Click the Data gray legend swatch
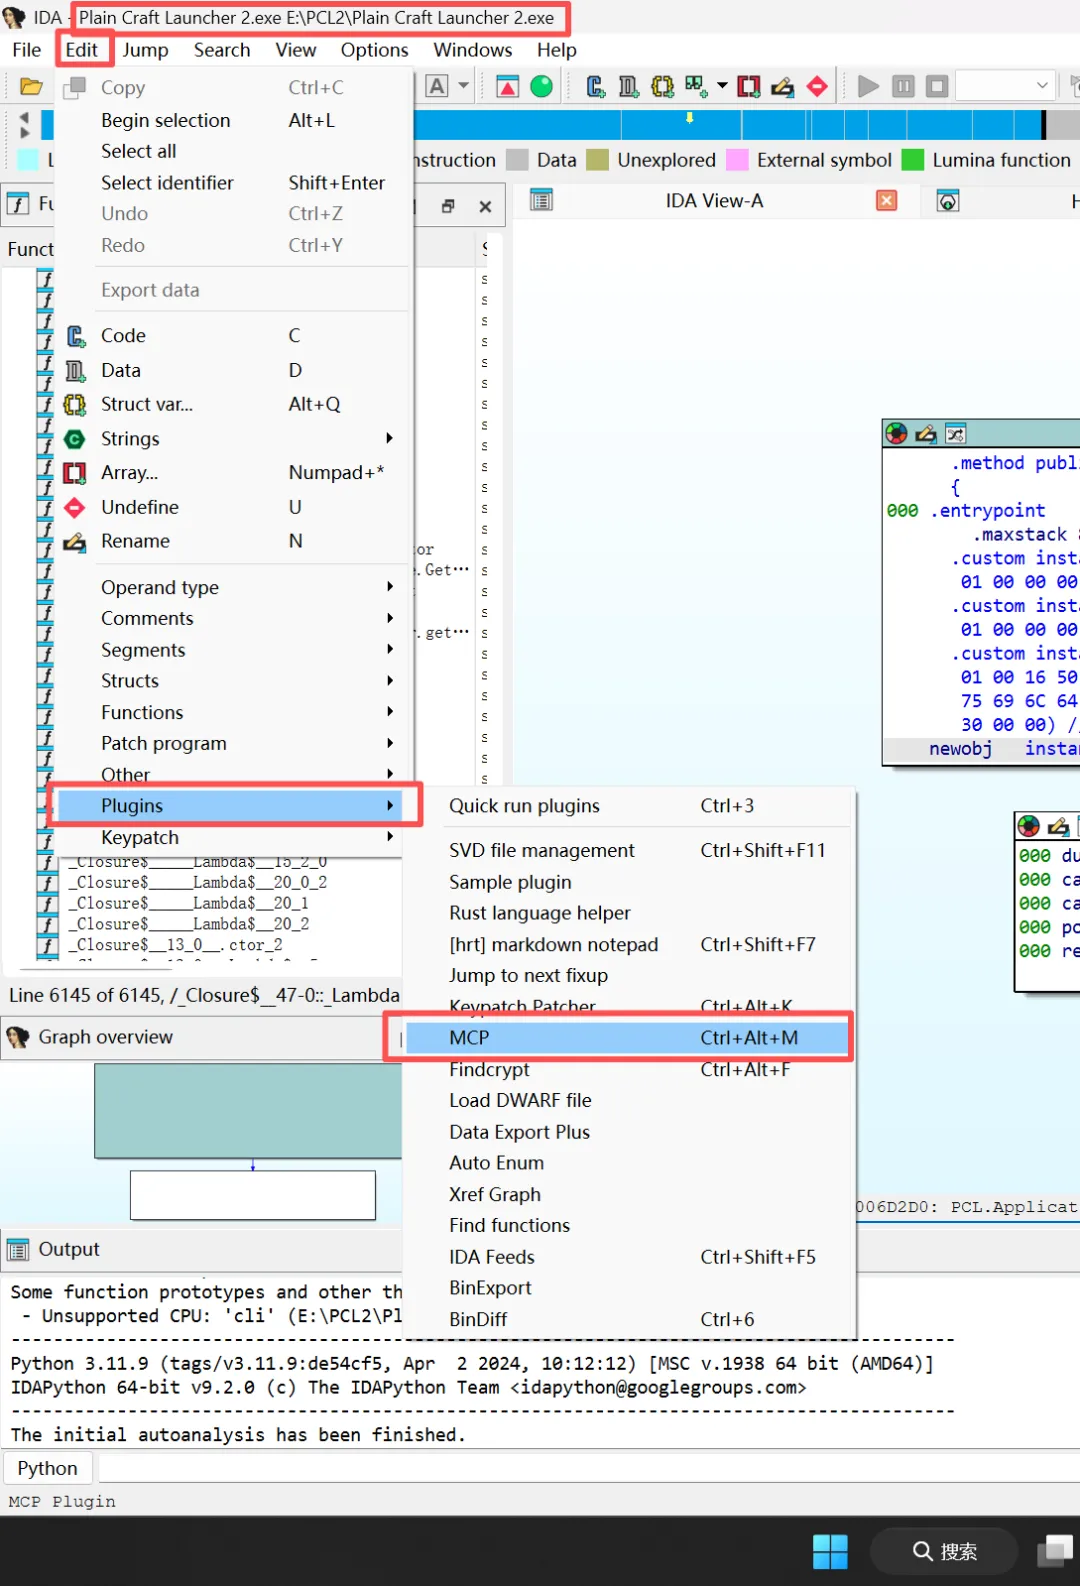Image resolution: width=1080 pixels, height=1586 pixels. [x=517, y=160]
